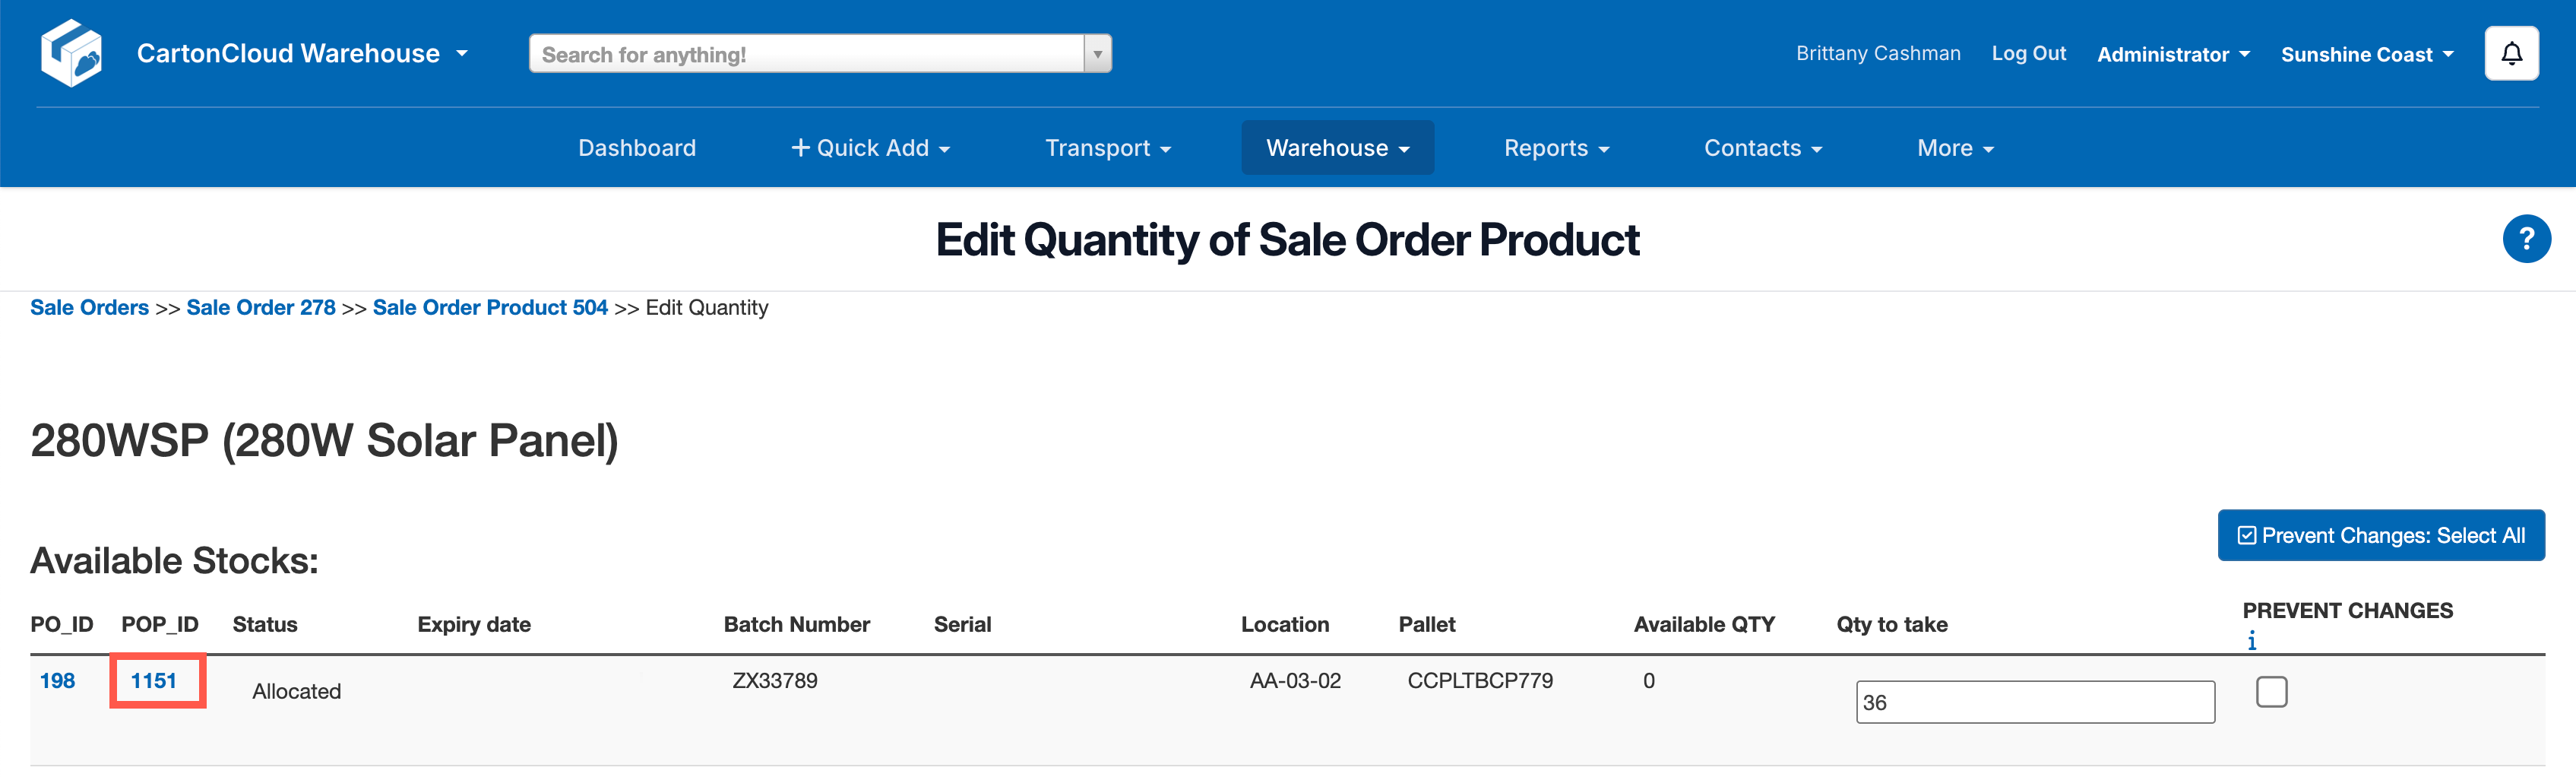This screenshot has width=2576, height=777.
Task: Click the Log Out link
Action: click(x=2028, y=53)
